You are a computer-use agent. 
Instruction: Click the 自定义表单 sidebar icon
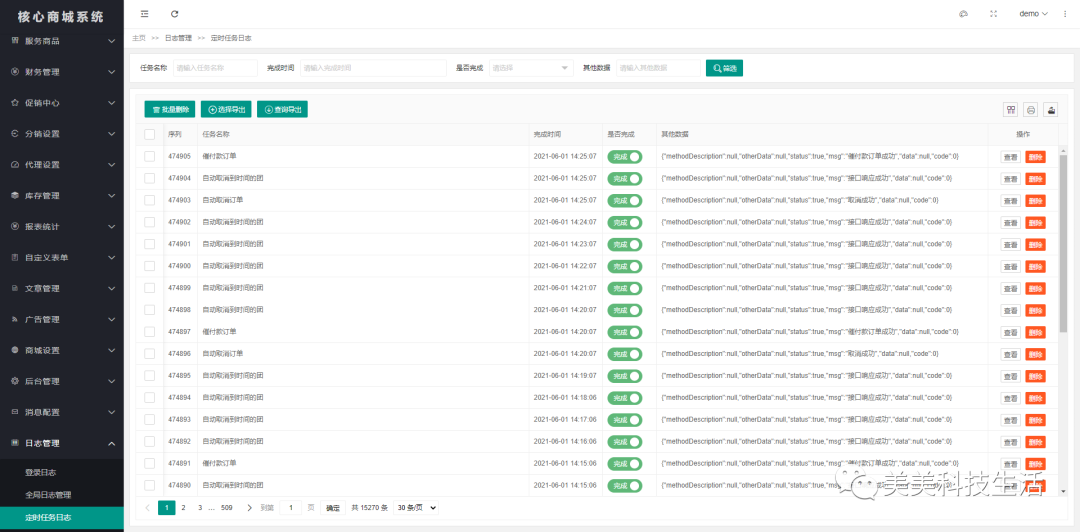point(15,258)
